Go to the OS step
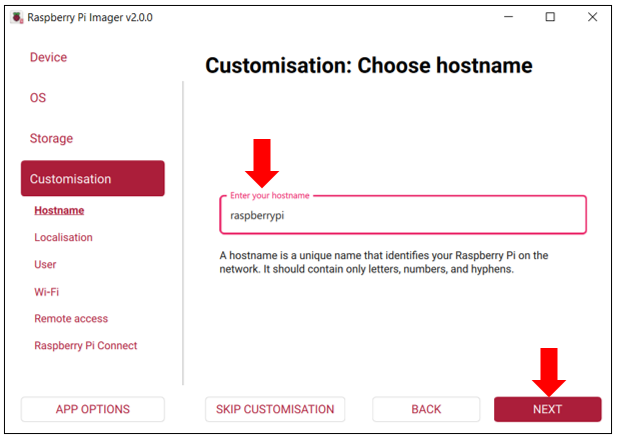This screenshot has width=619, height=439. click(38, 98)
